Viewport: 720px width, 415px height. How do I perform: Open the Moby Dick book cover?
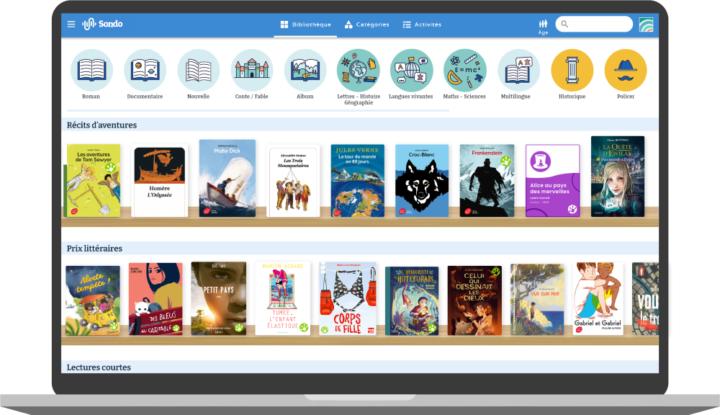[227, 178]
